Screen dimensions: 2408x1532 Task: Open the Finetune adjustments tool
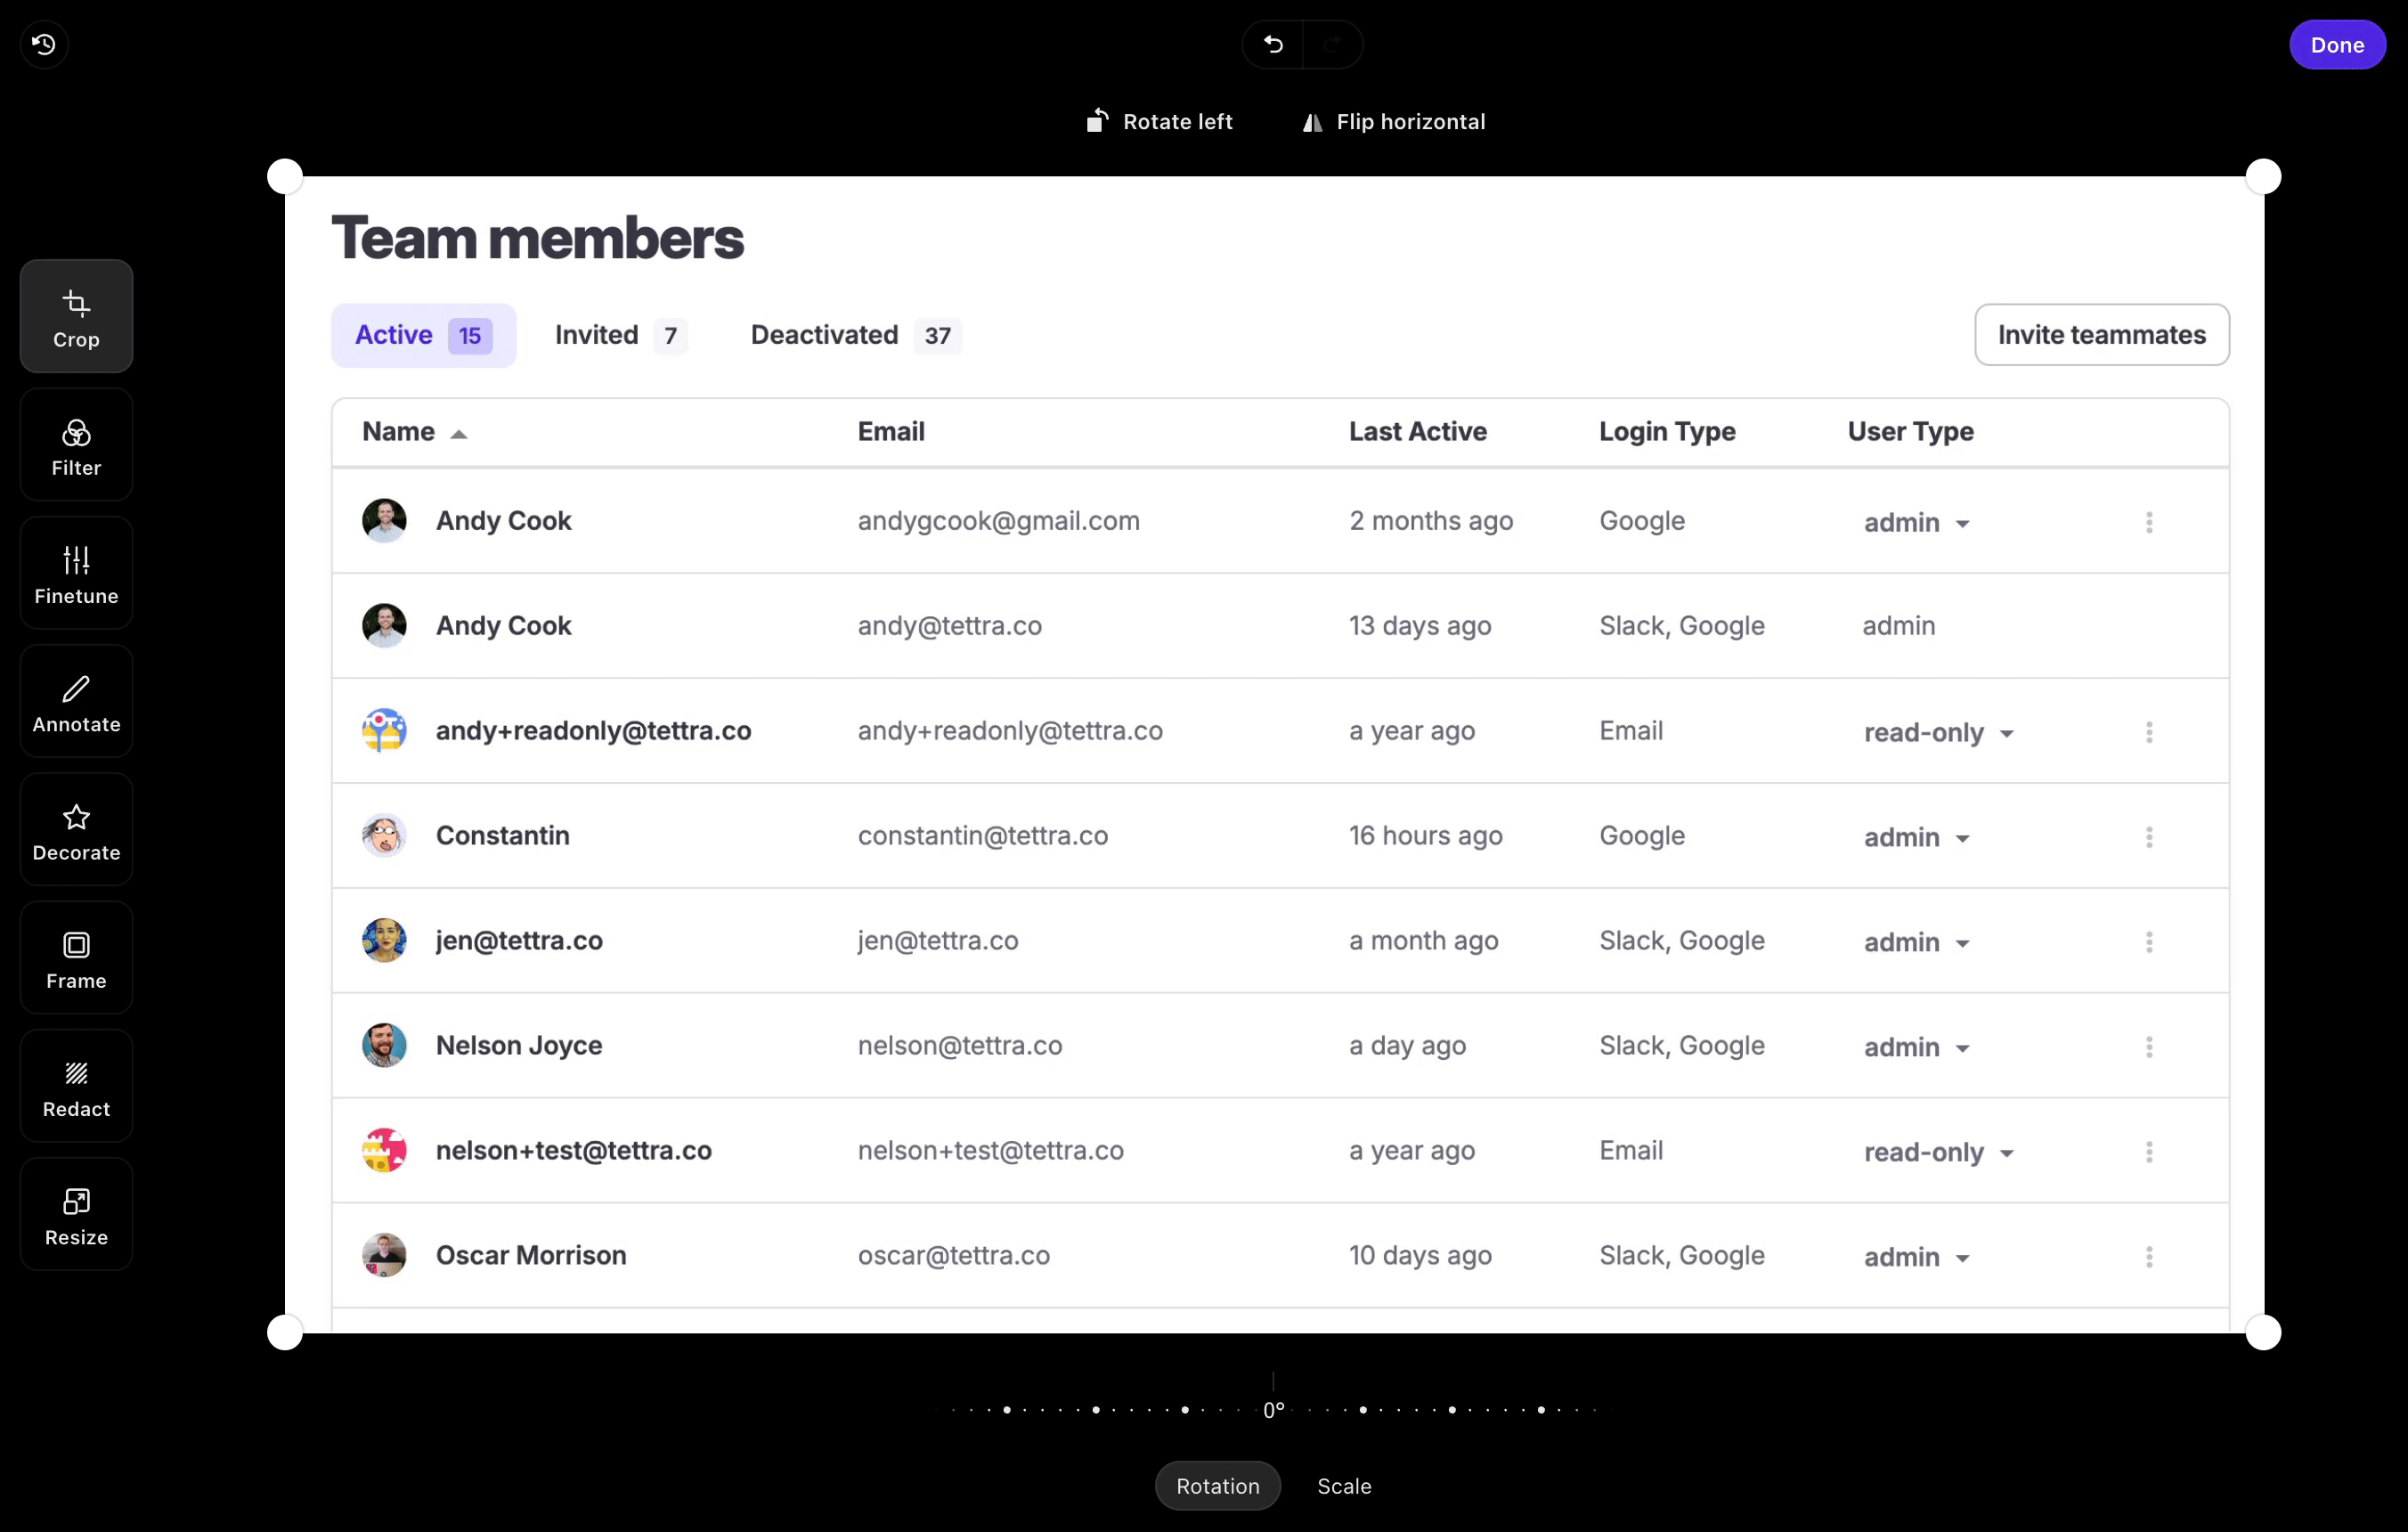tap(76, 574)
